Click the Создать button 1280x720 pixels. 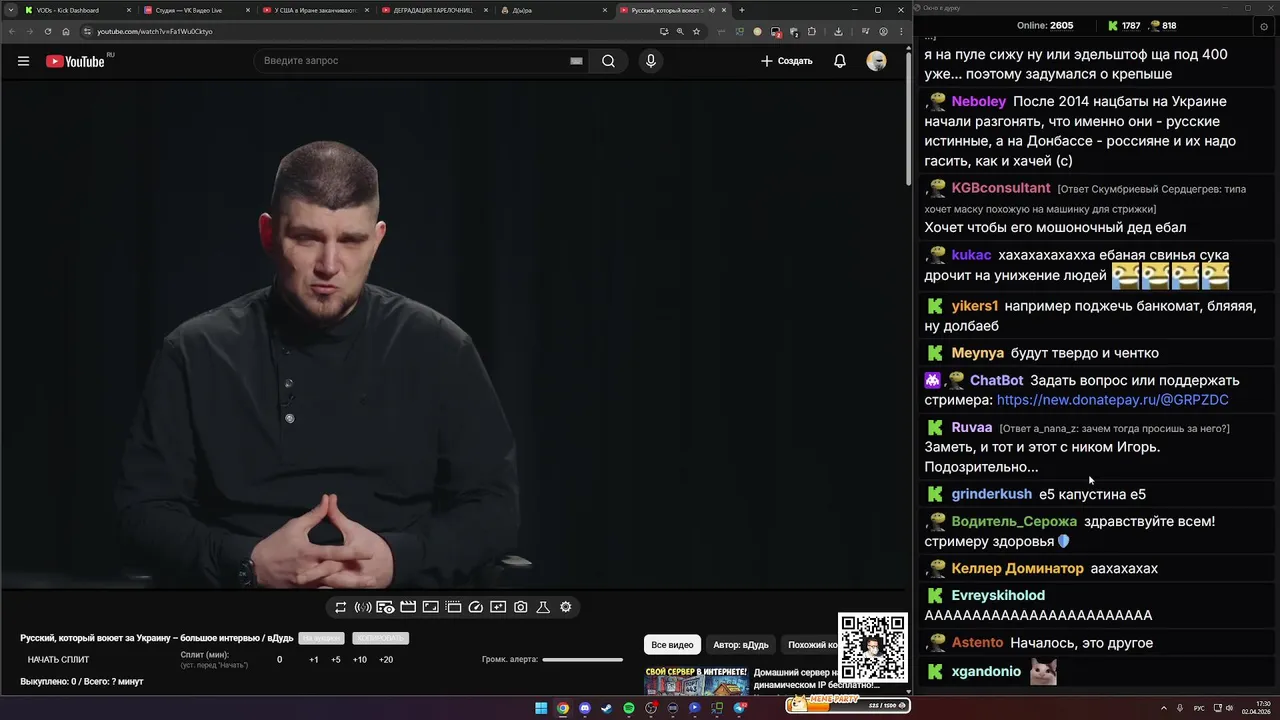pyautogui.click(x=786, y=61)
